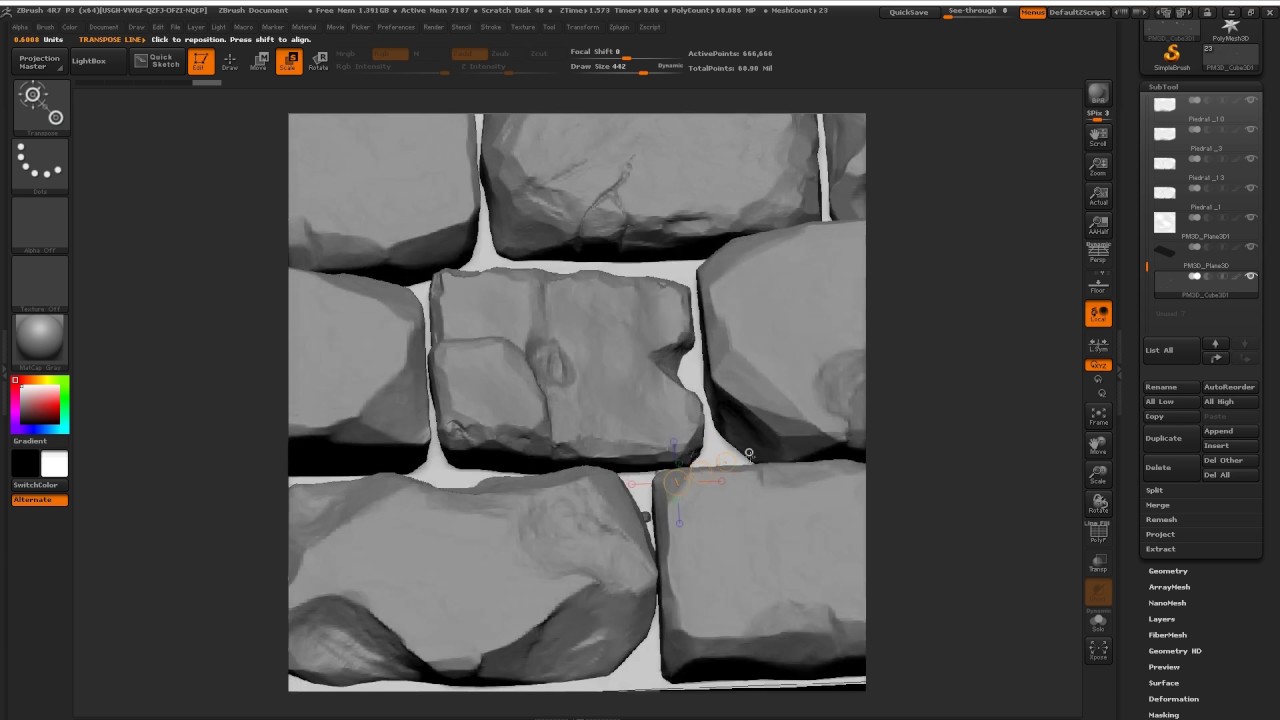Select the Scale mode in top shelf

288,61
